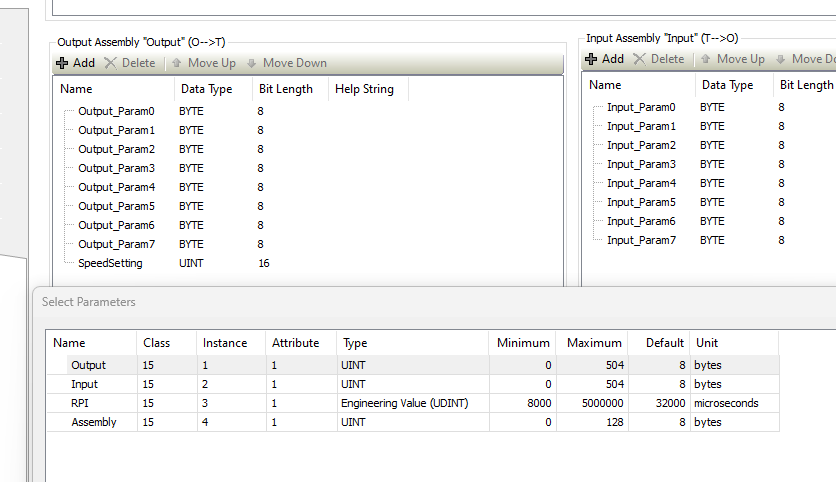The image size is (836, 482).
Task: Select Output_Param4 in the tree
Action: [x=116, y=187]
